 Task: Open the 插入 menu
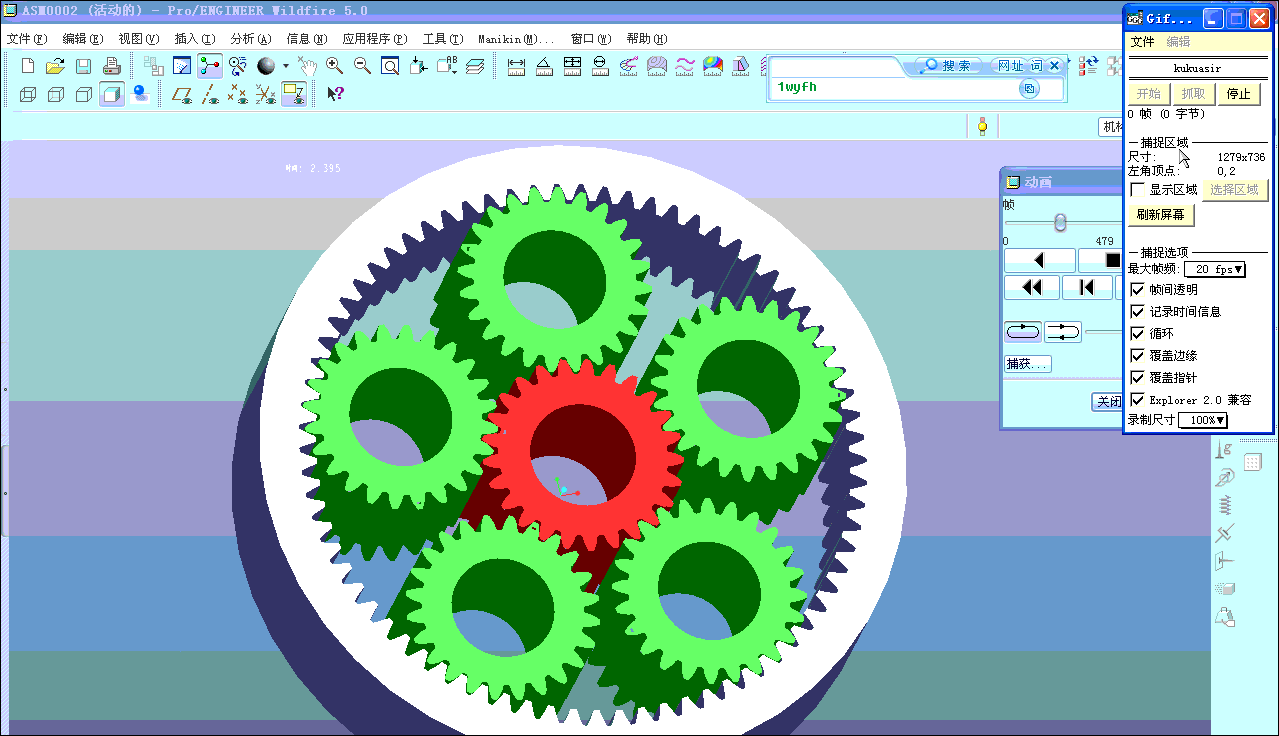(195, 39)
